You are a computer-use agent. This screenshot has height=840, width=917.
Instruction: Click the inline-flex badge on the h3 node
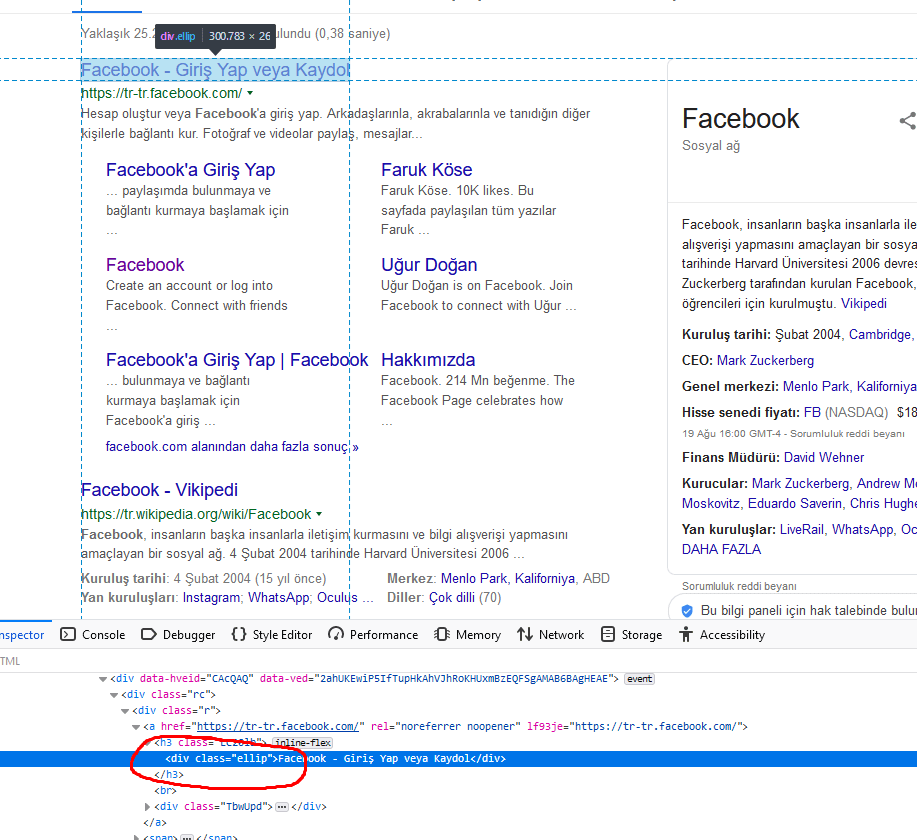(303, 743)
